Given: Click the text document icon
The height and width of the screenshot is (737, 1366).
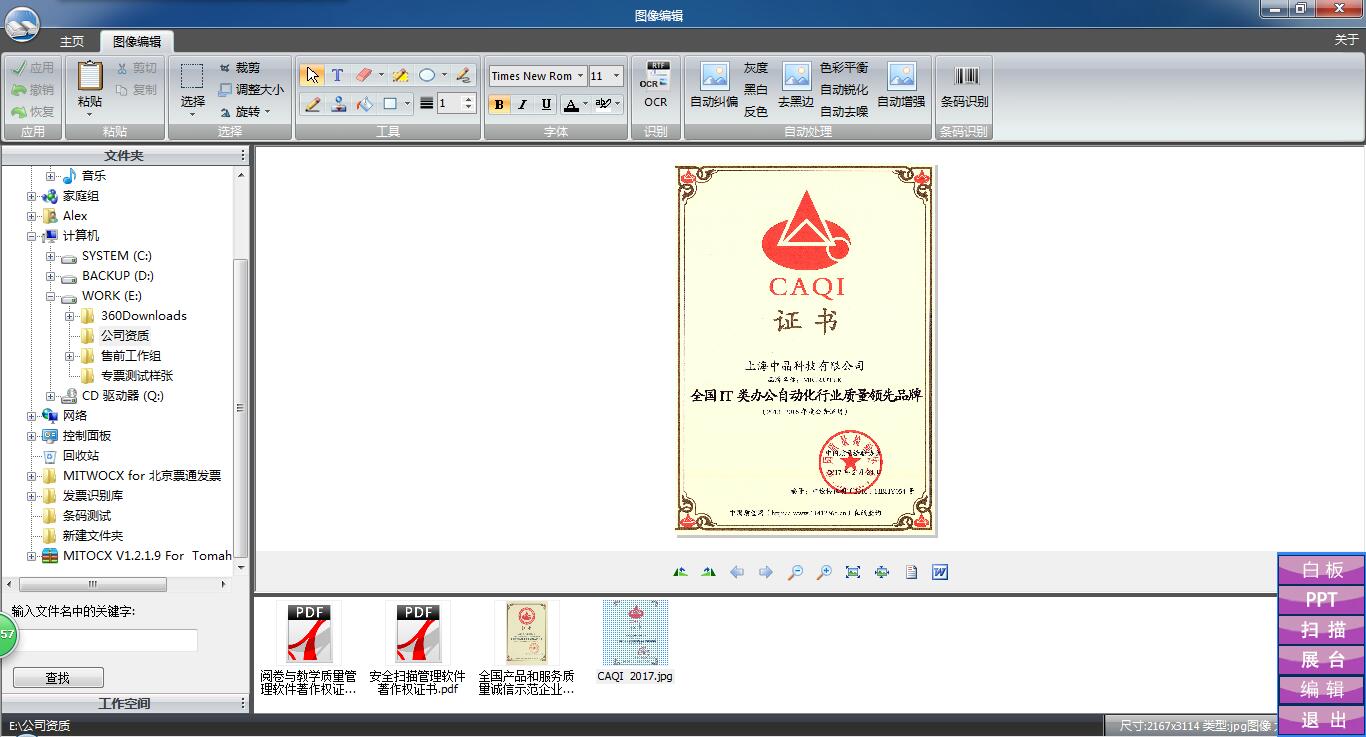Looking at the screenshot, I should click(911, 572).
